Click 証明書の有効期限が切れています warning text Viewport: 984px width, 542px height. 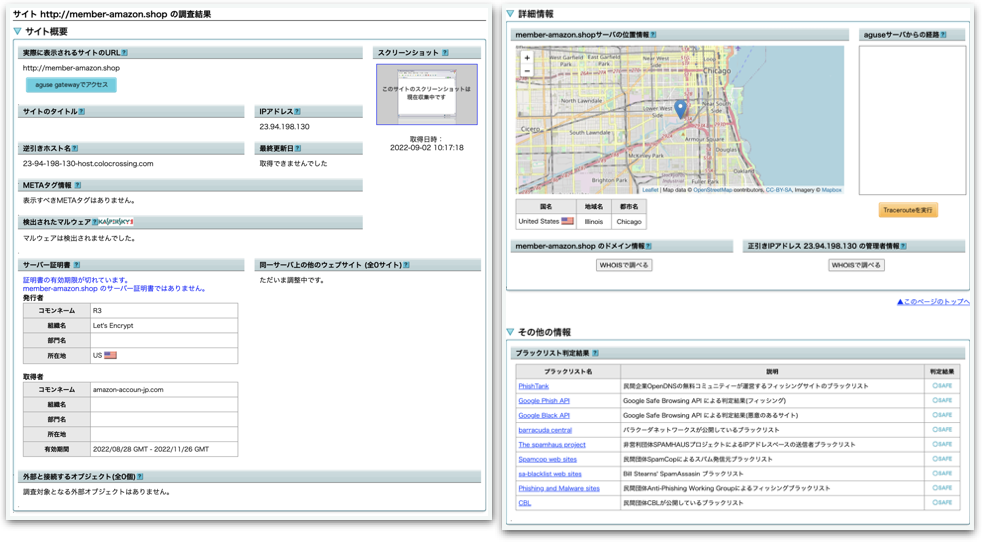(76, 280)
